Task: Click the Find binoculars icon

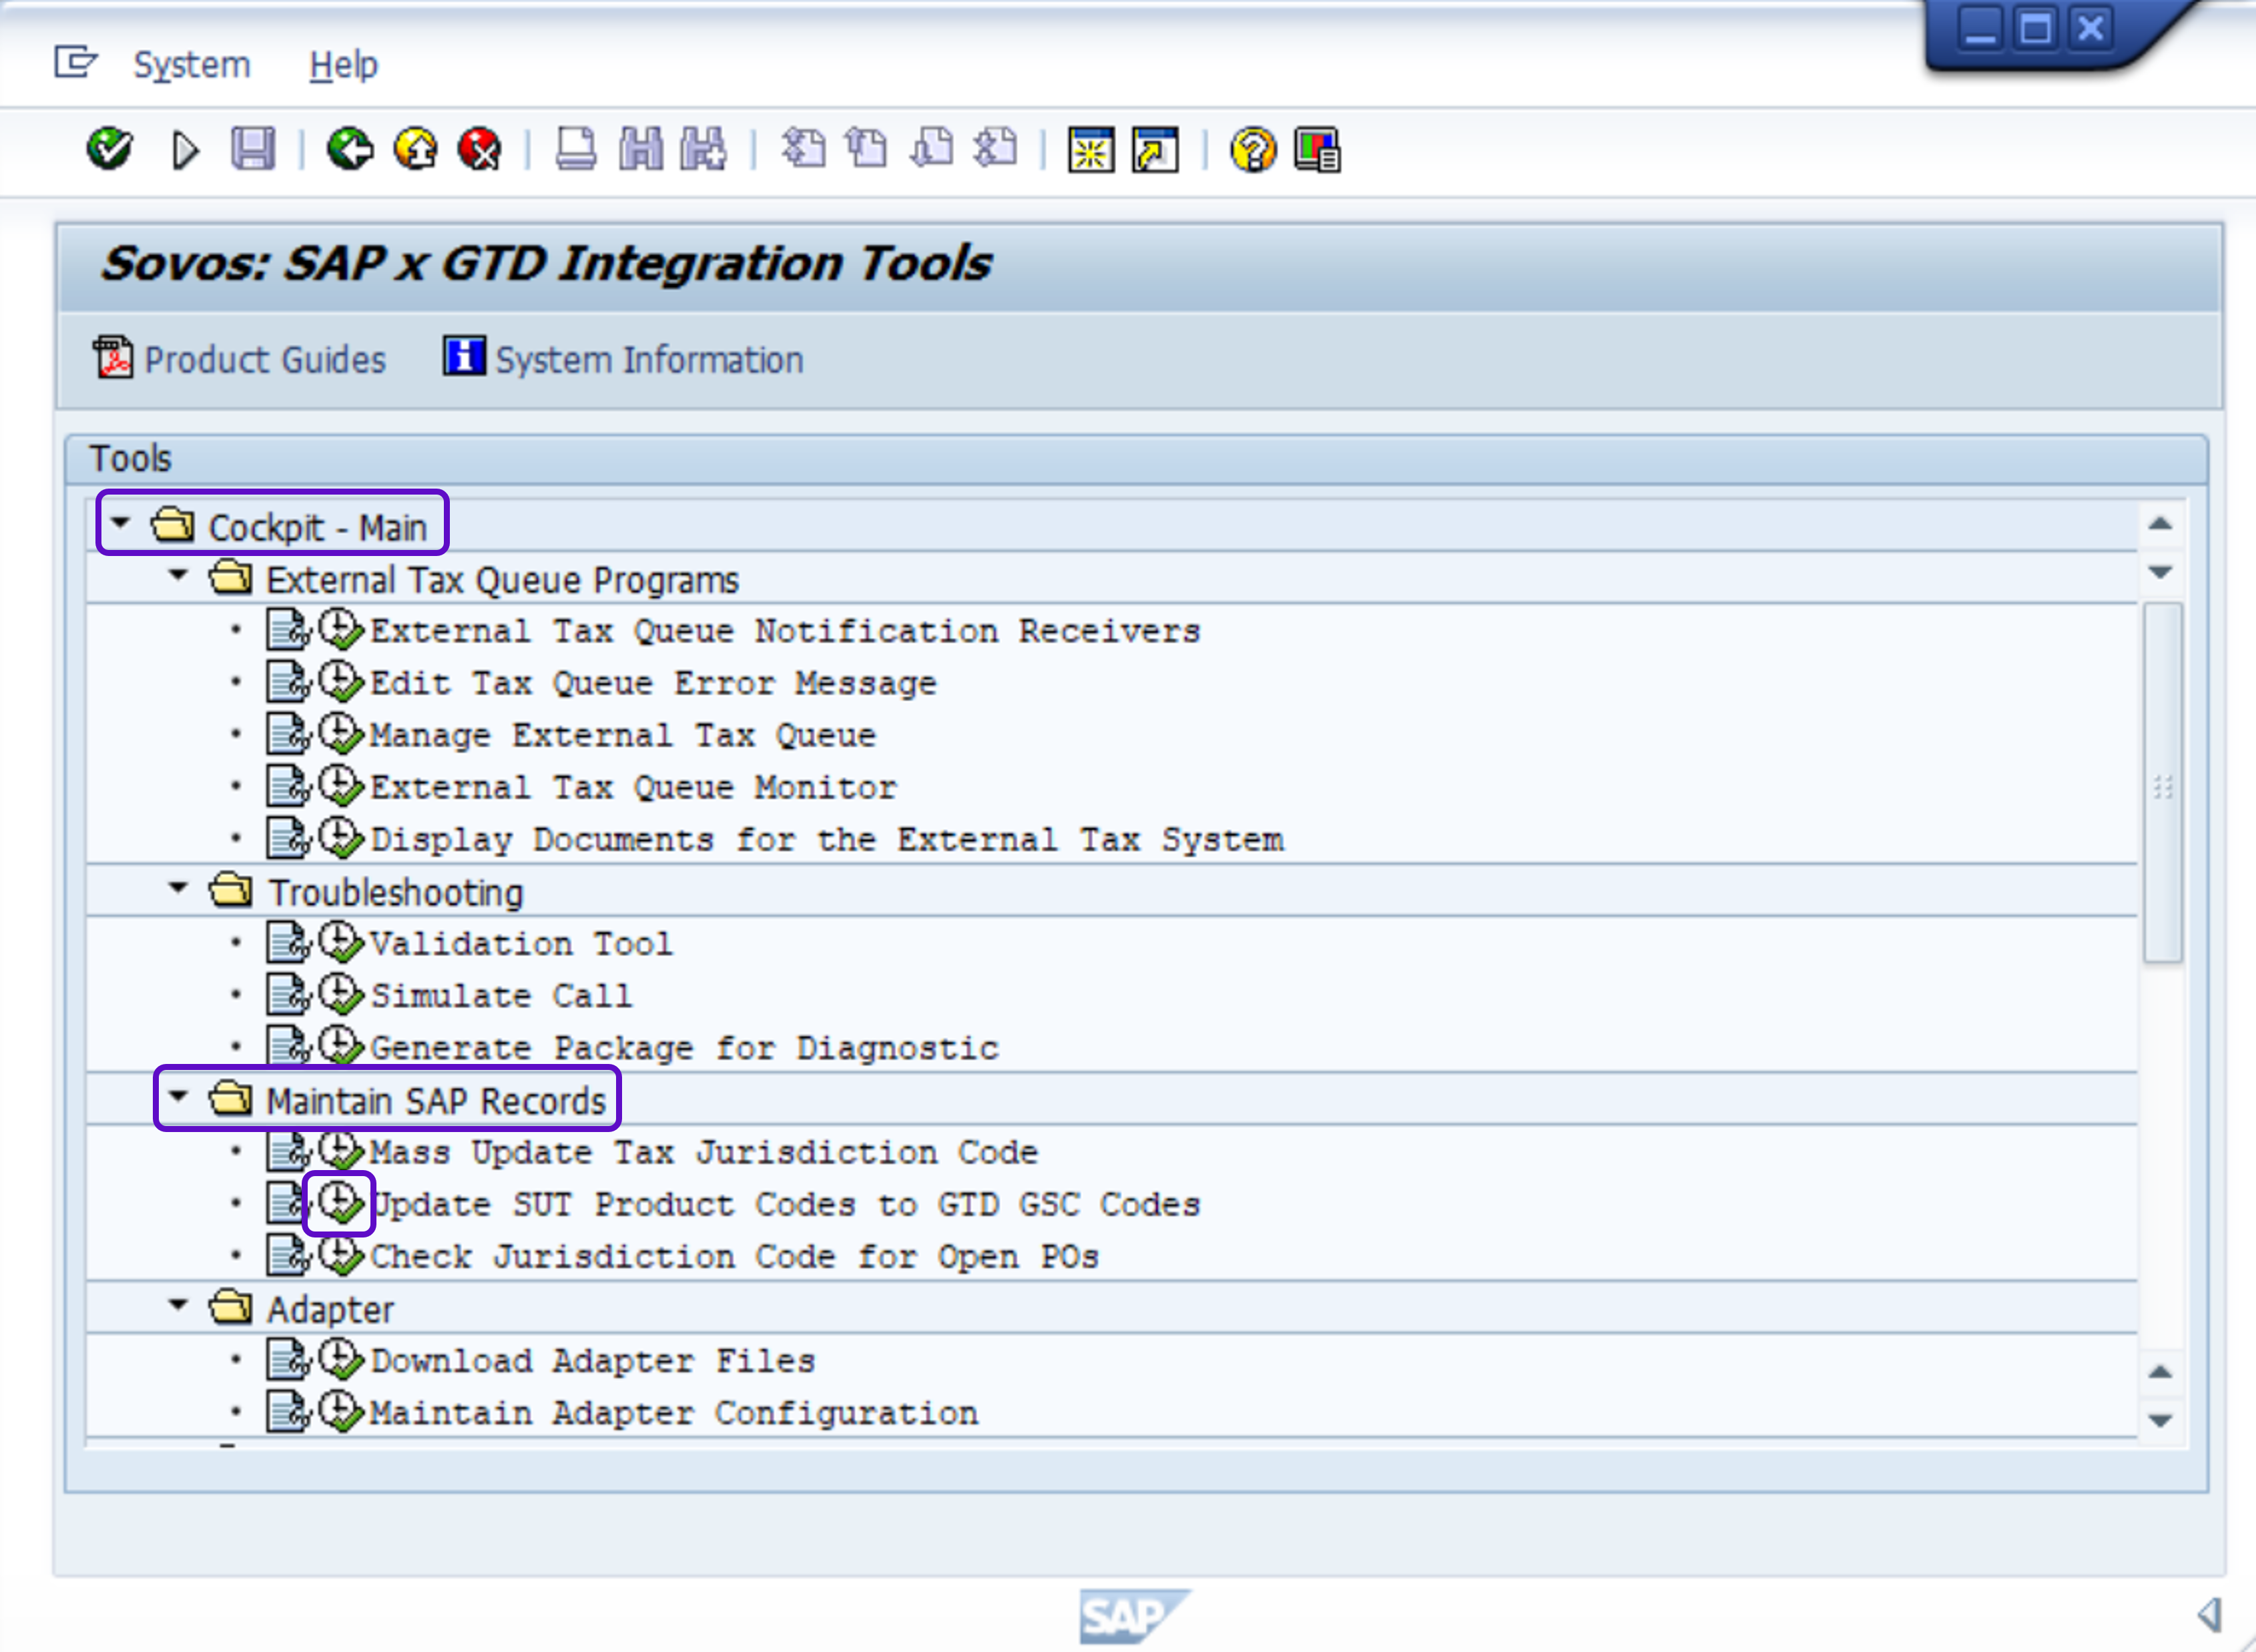Action: pos(640,150)
